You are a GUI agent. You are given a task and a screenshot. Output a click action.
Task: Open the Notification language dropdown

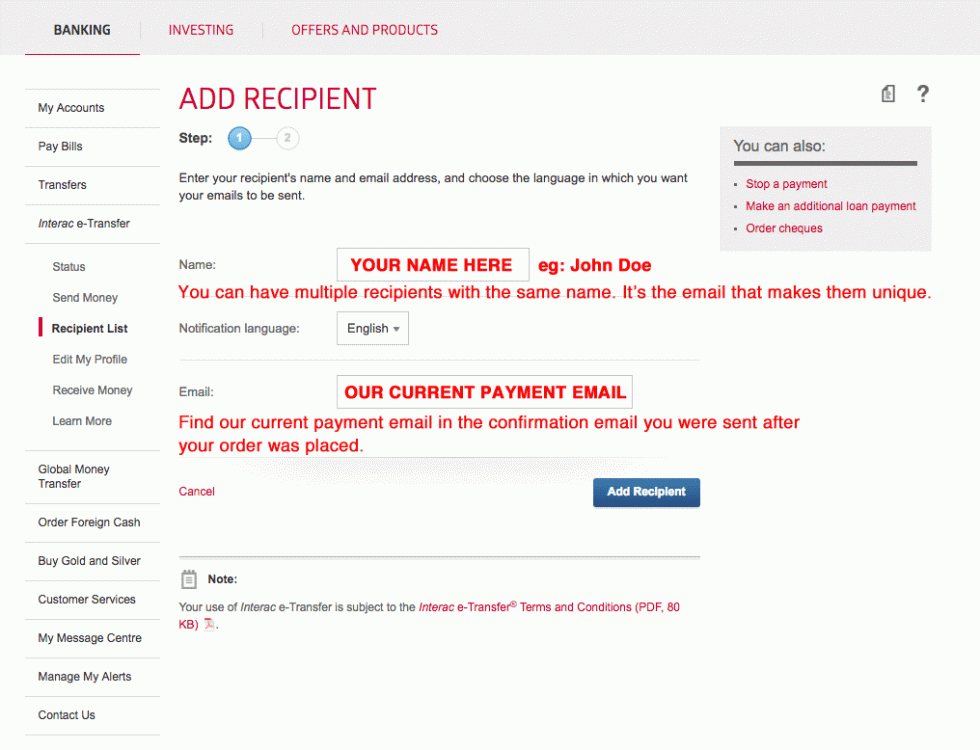[x=372, y=328]
